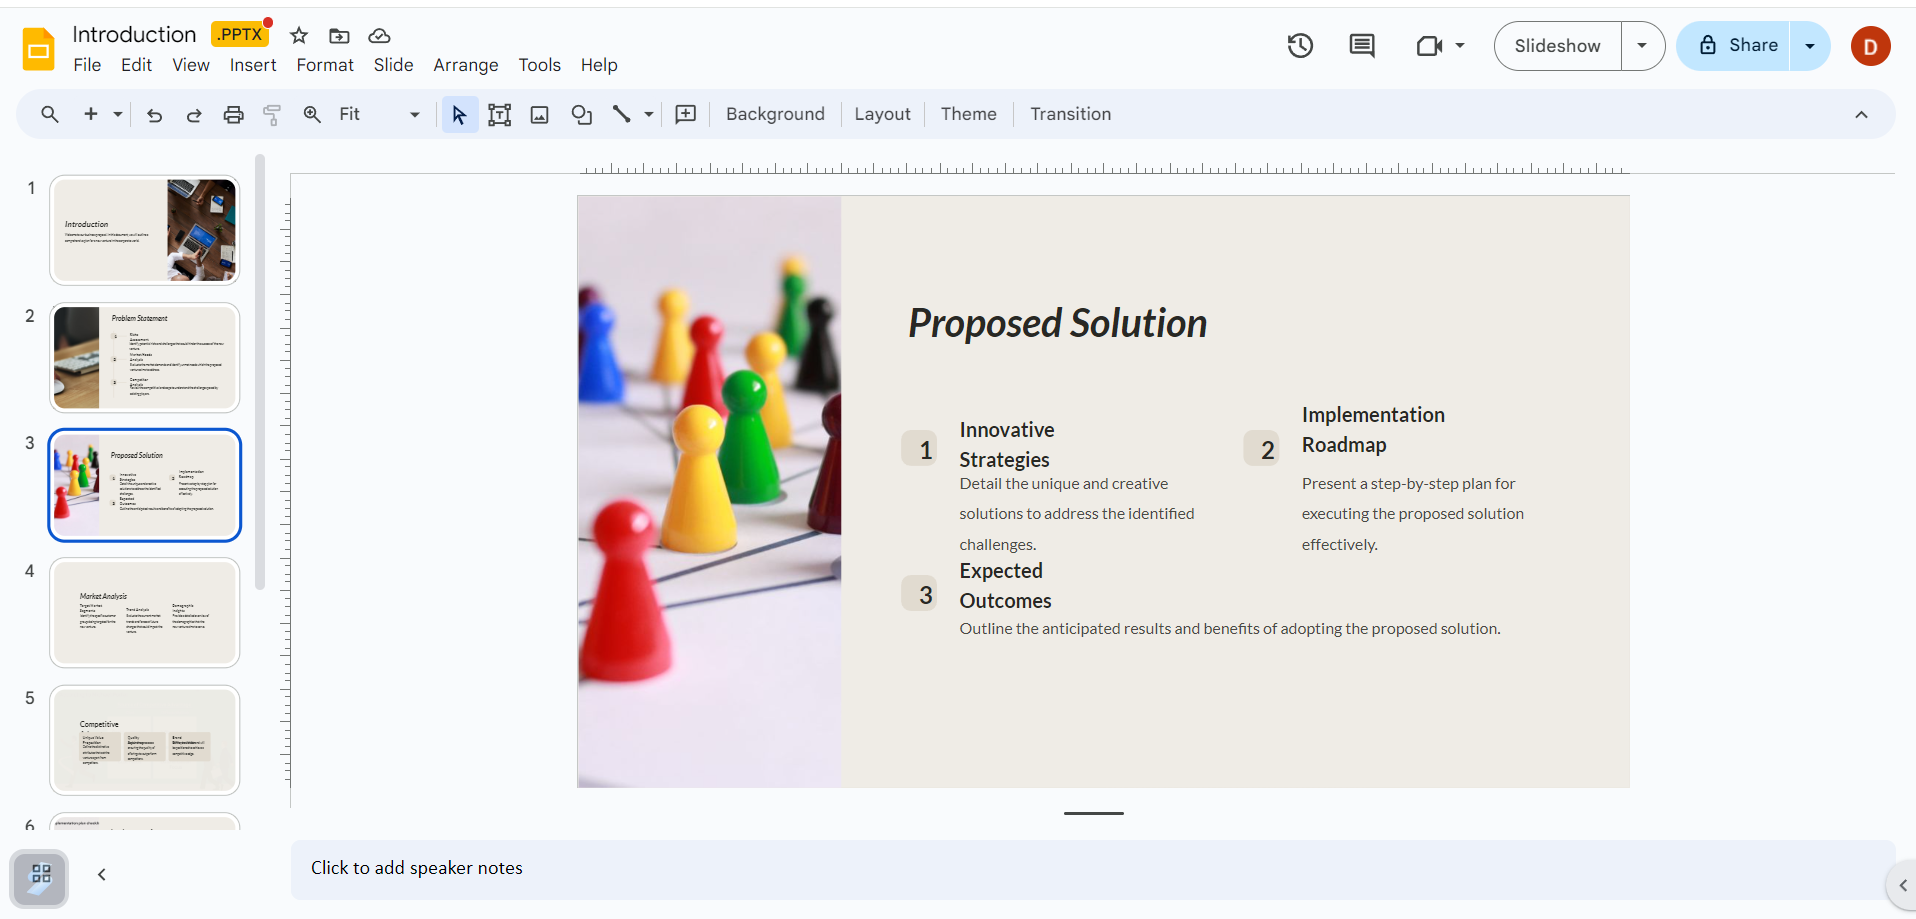This screenshot has height=919, width=1916.
Task: Start the Slideshow
Action: [1557, 46]
